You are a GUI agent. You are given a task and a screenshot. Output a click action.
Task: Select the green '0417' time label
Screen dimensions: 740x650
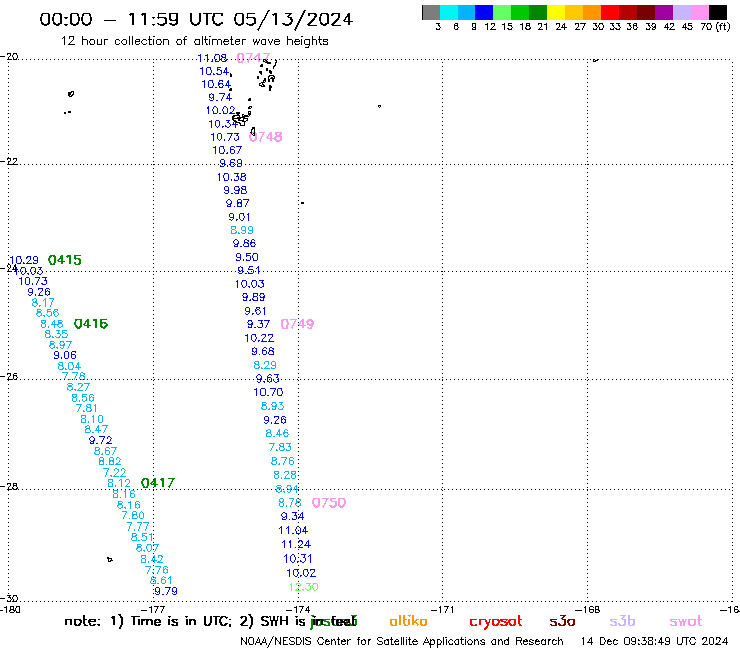click(x=158, y=483)
